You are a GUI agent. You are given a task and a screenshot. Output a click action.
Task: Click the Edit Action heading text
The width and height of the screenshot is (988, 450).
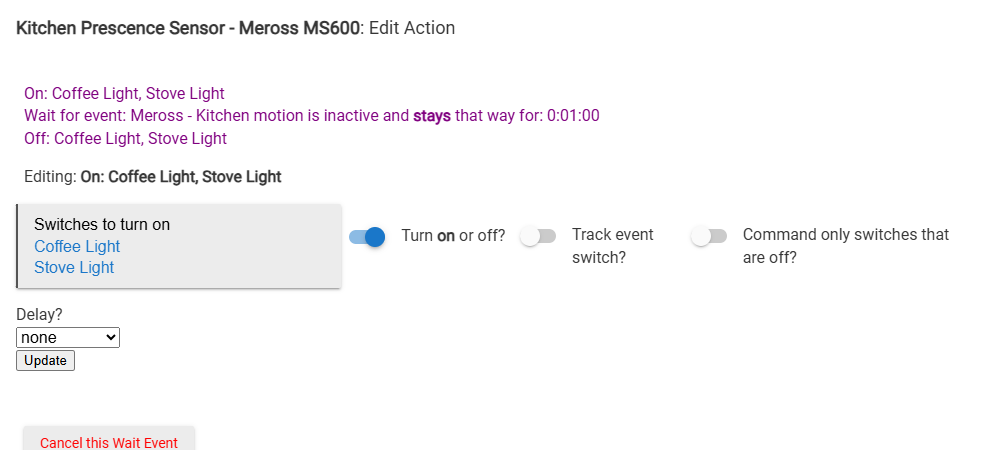[x=412, y=28]
